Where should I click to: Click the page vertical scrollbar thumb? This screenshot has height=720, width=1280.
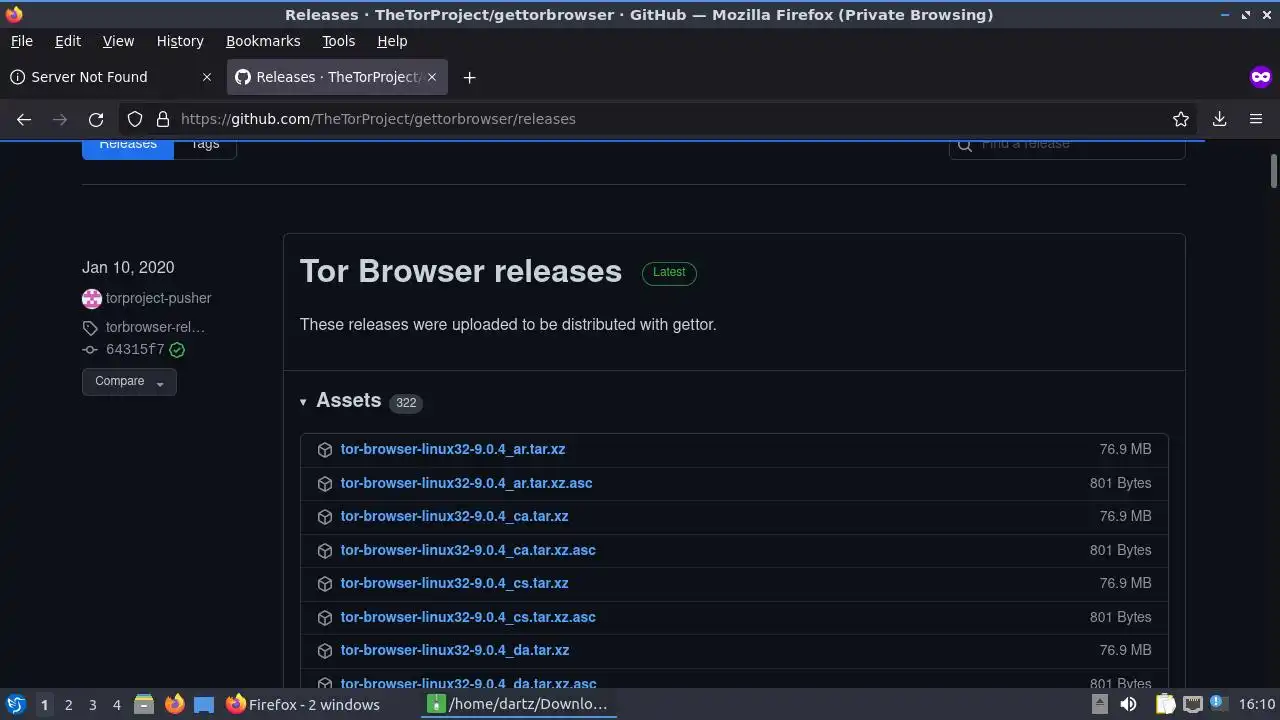click(x=1273, y=171)
